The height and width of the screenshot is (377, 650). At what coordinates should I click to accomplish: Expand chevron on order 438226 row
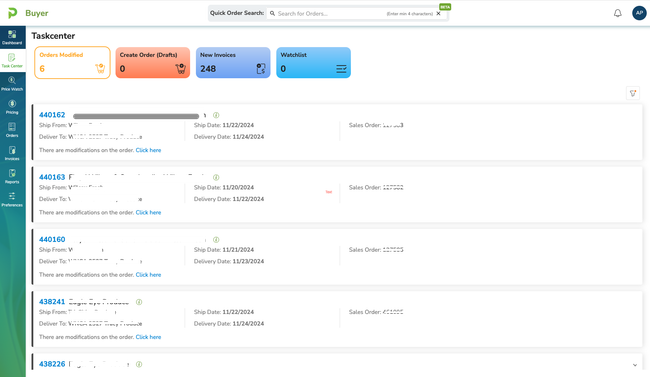point(635,365)
